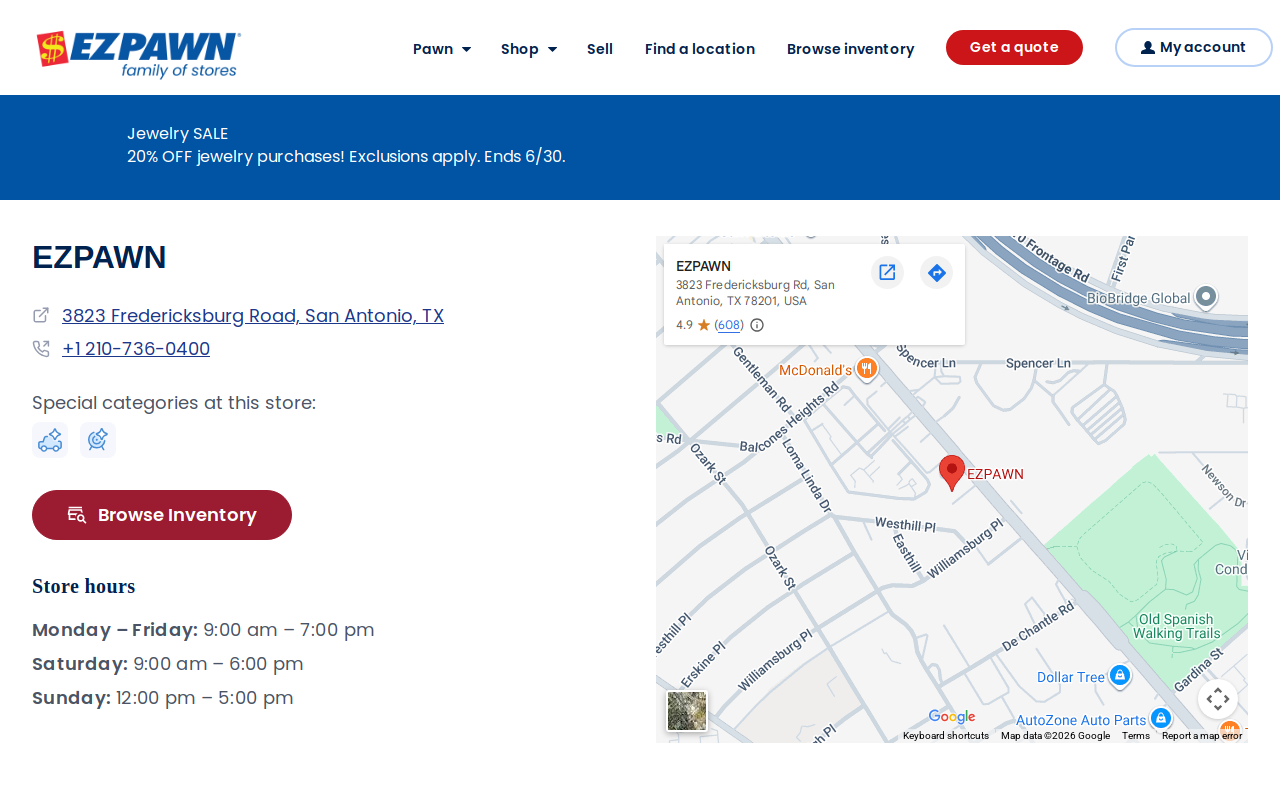Viewport: 1280px width, 800px height.
Task: Call the +1 210-736-0400 phone link
Action: click(136, 349)
